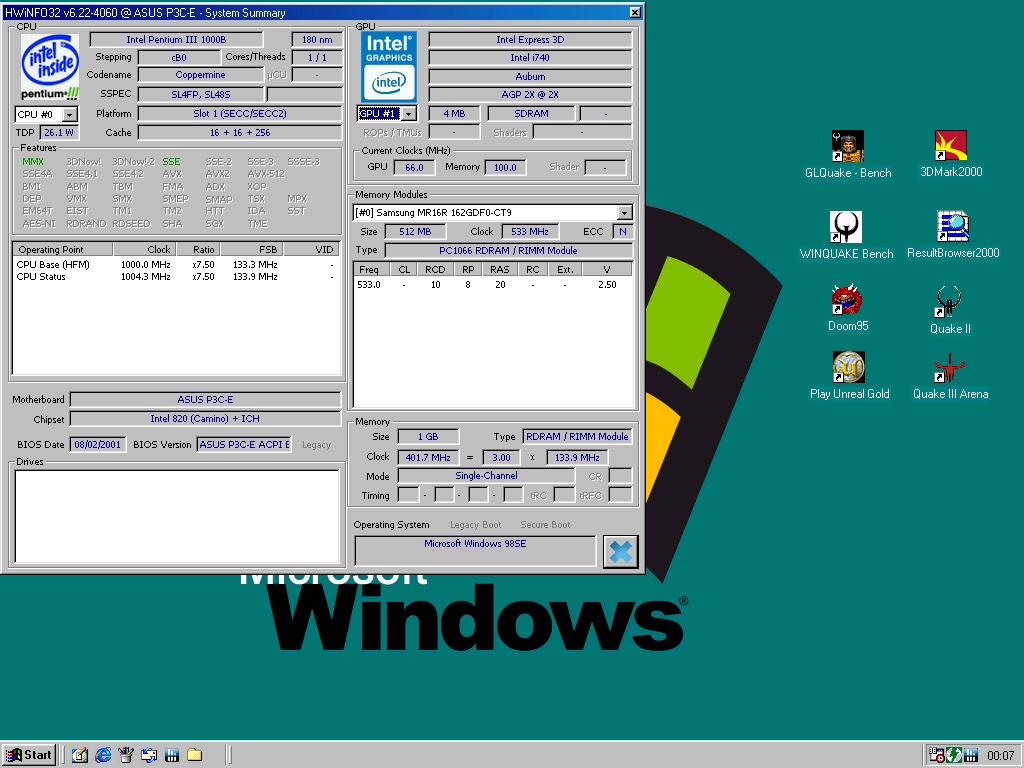Open Internet Explorer from quick launch
The width and height of the screenshot is (1024, 768).
pyautogui.click(x=103, y=755)
